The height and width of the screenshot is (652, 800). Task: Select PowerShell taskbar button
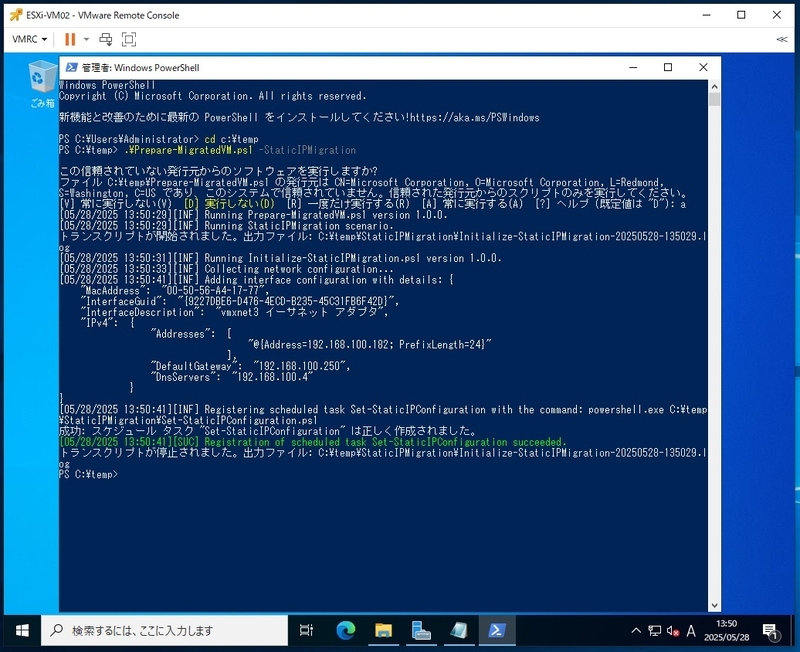click(x=496, y=631)
